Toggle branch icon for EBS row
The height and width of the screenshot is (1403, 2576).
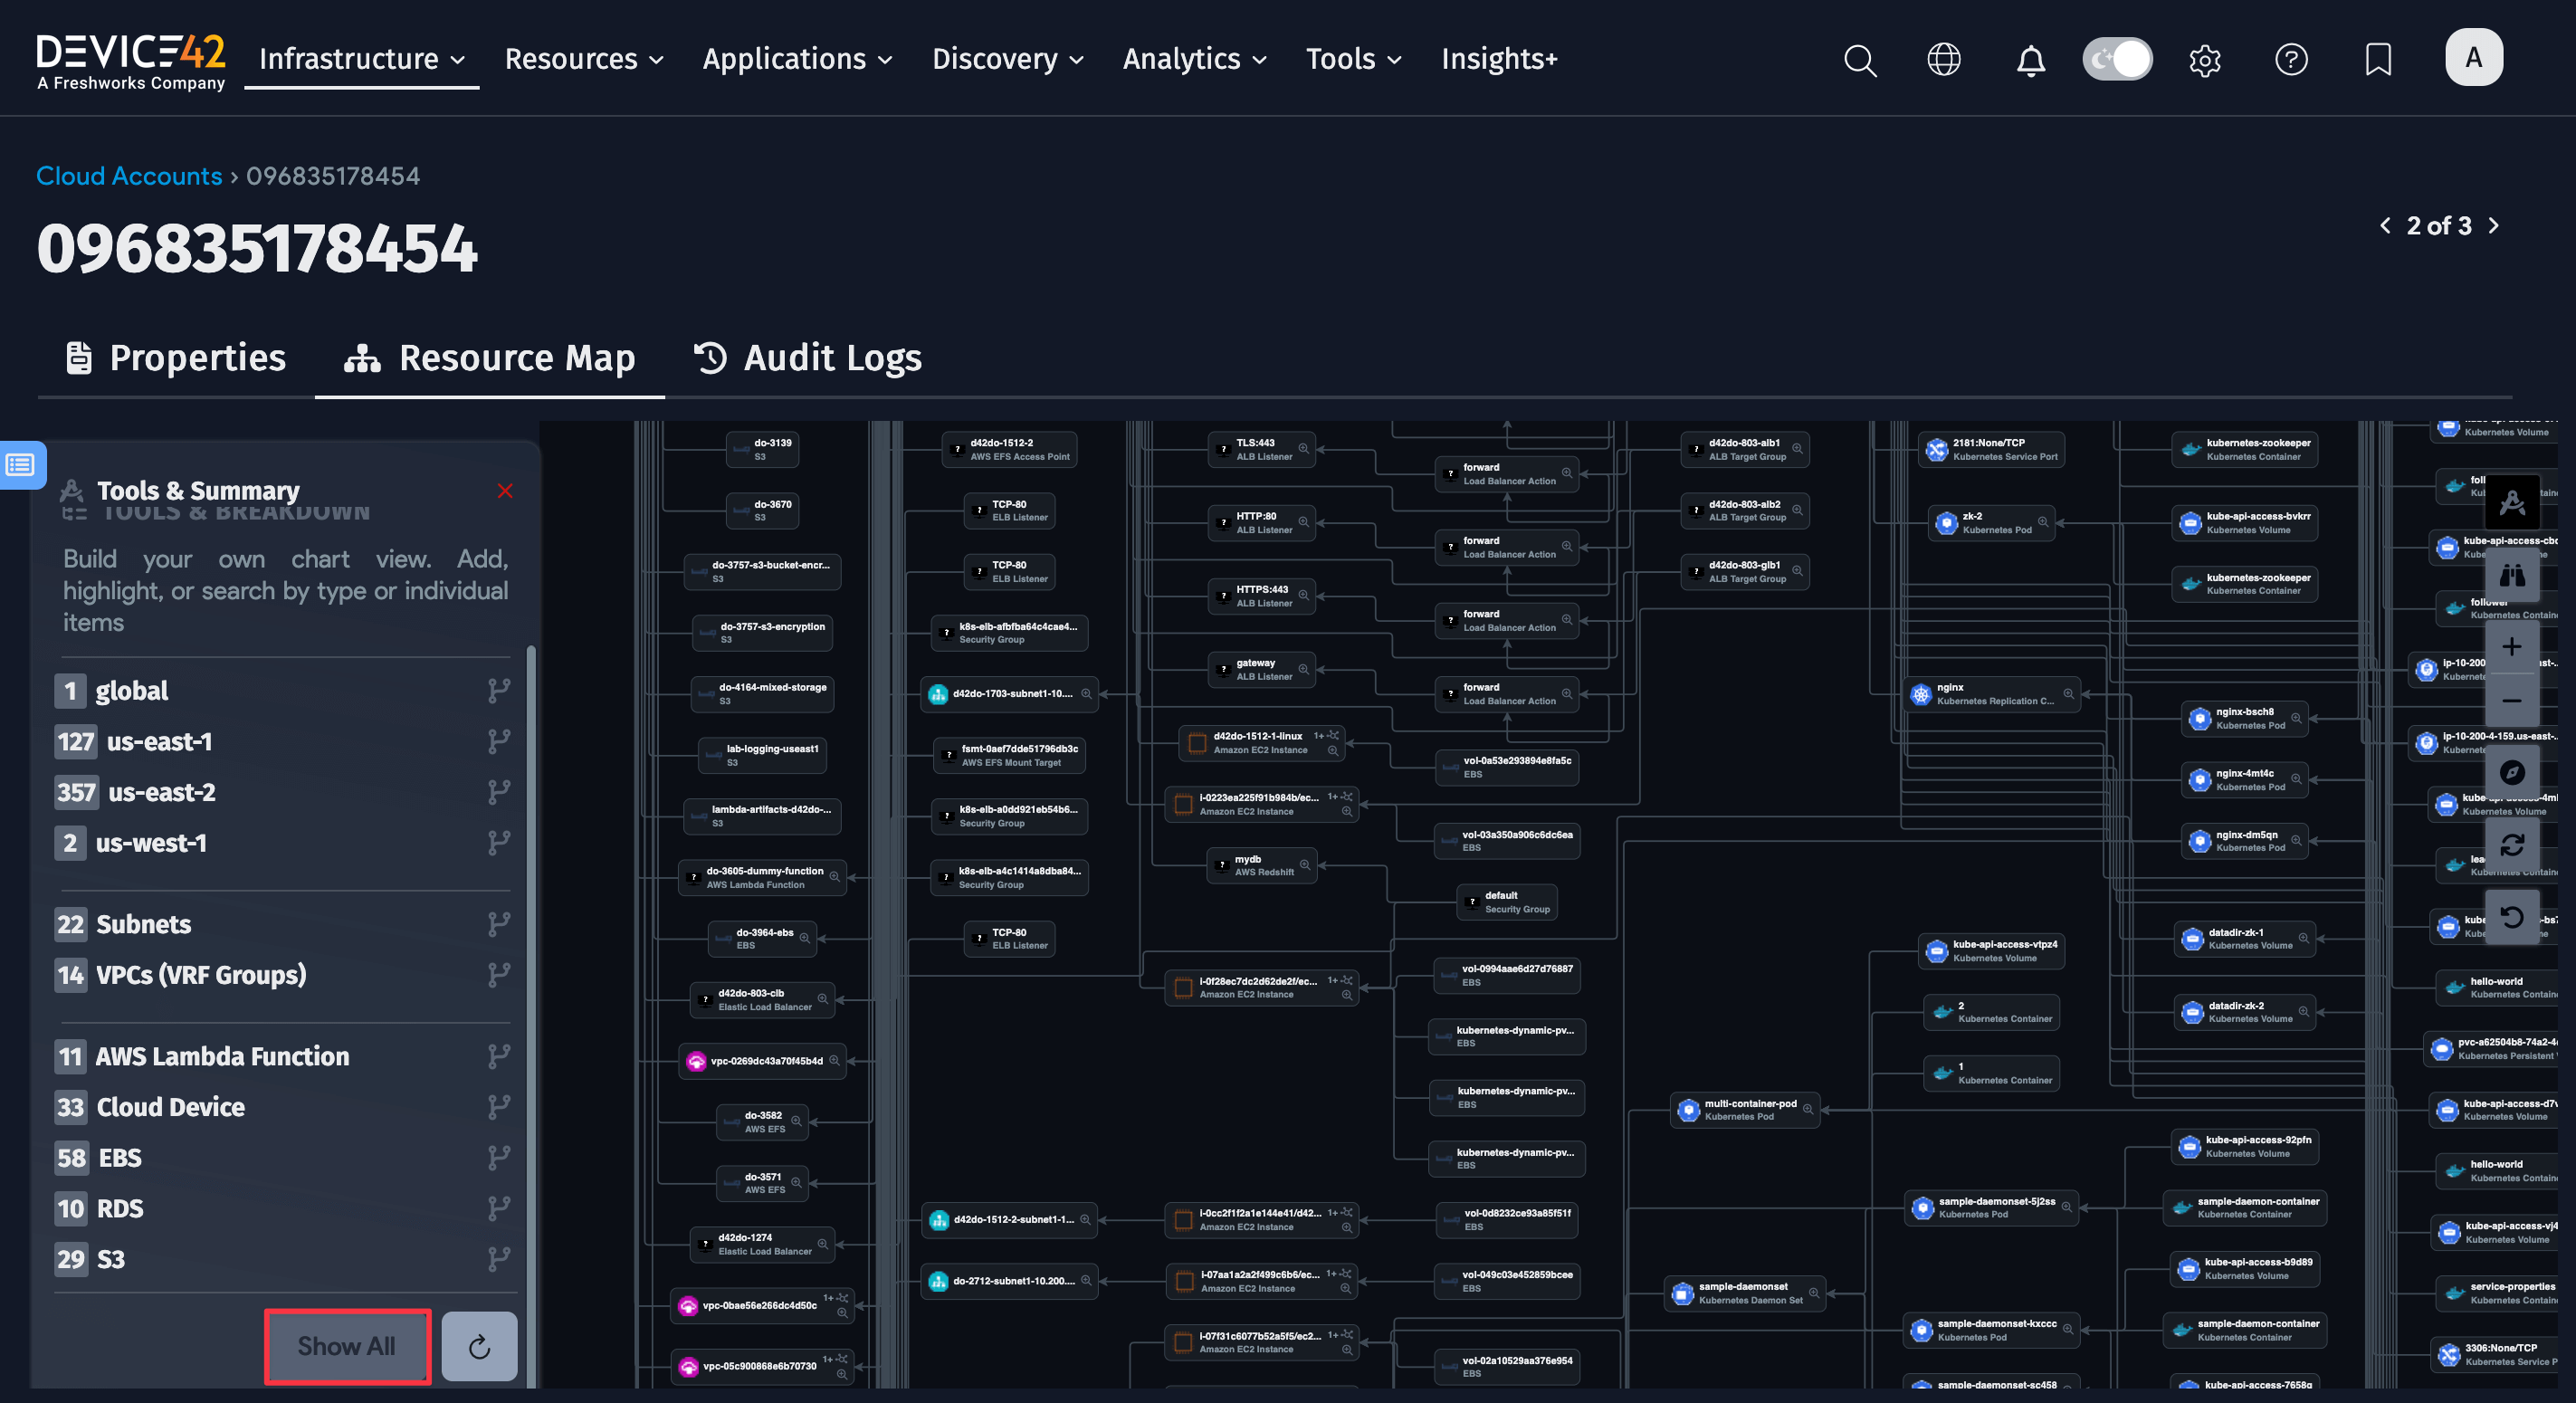498,1158
